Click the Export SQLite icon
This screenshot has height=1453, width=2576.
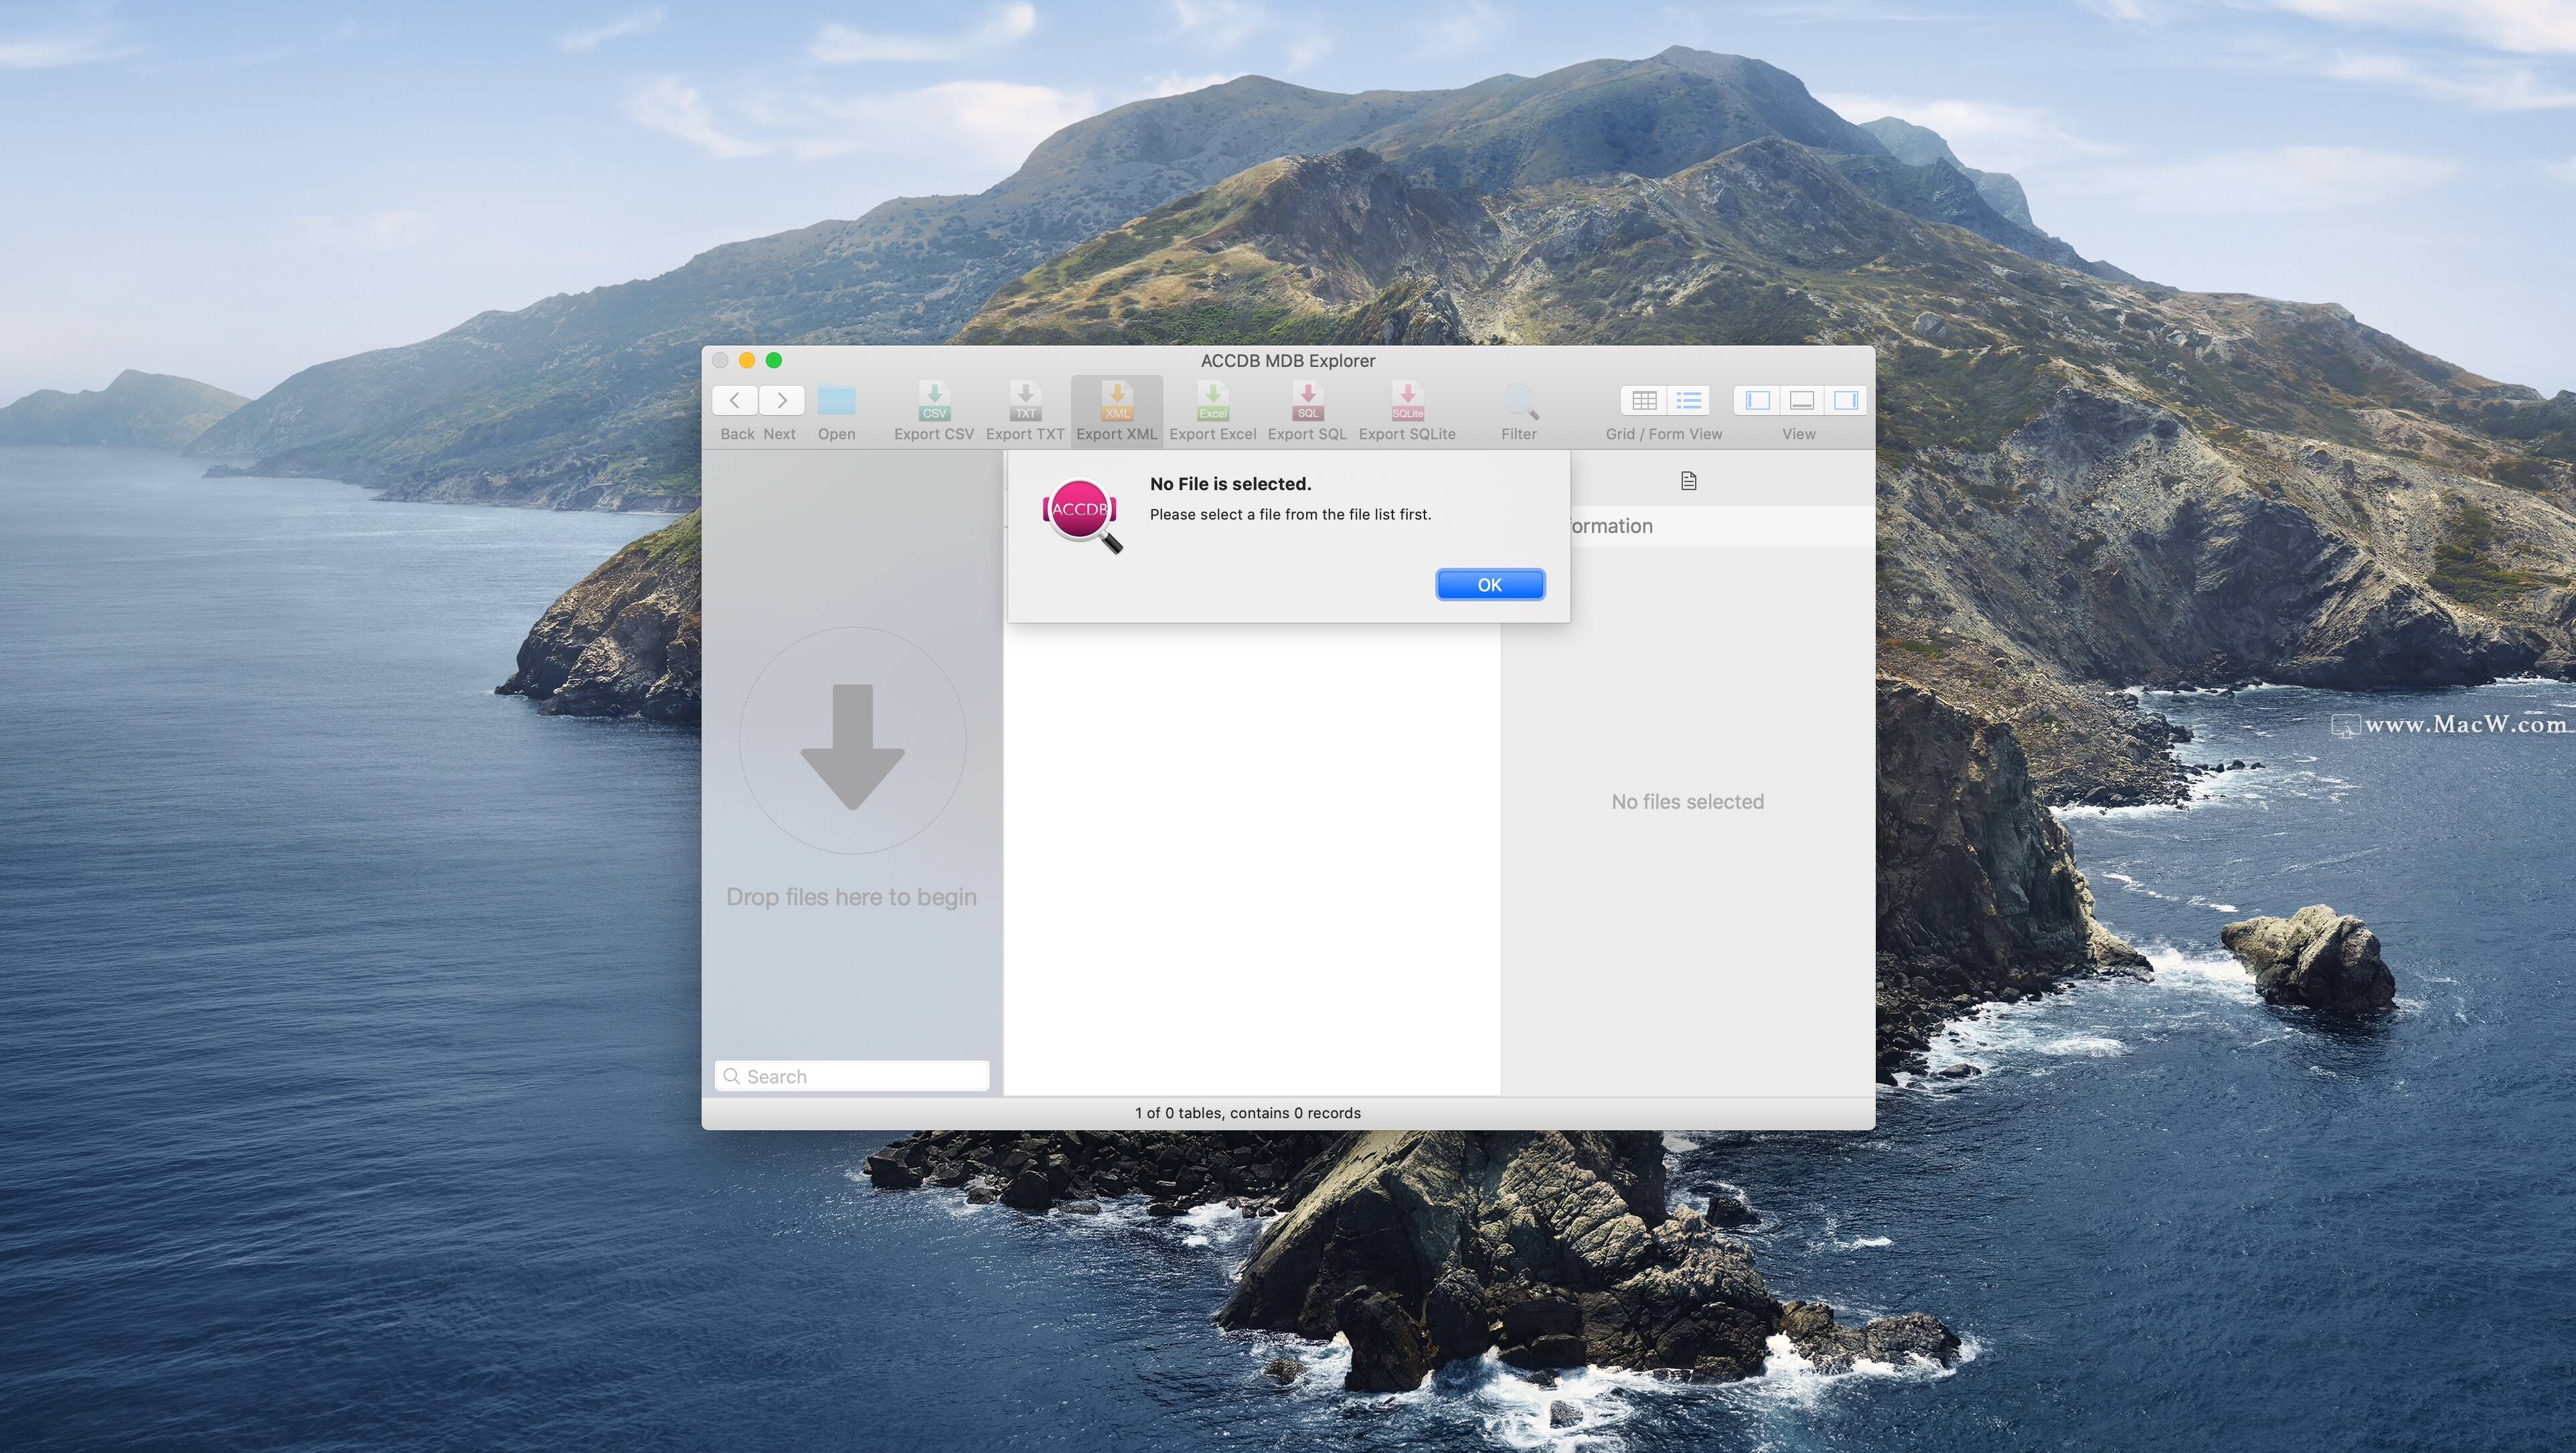(1407, 400)
